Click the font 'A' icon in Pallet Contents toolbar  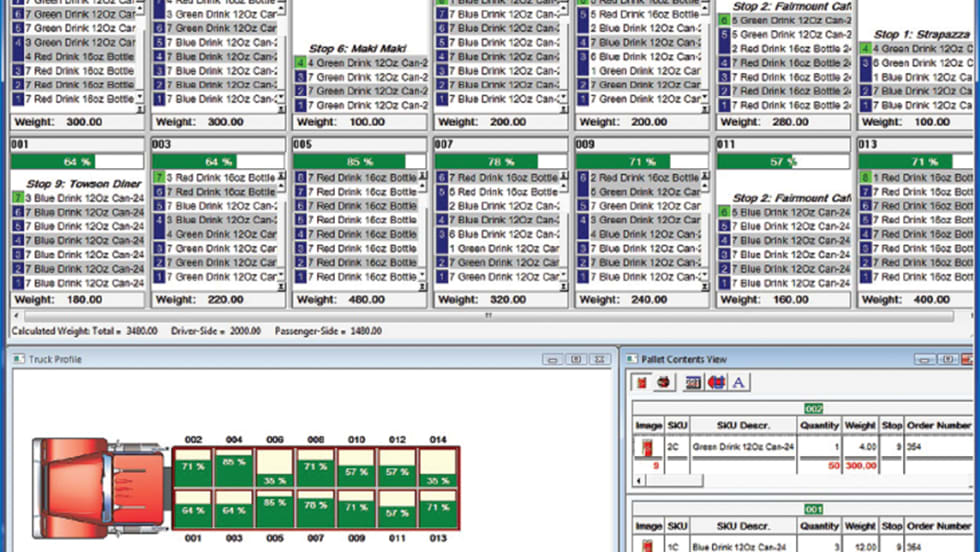pyautogui.click(x=739, y=381)
